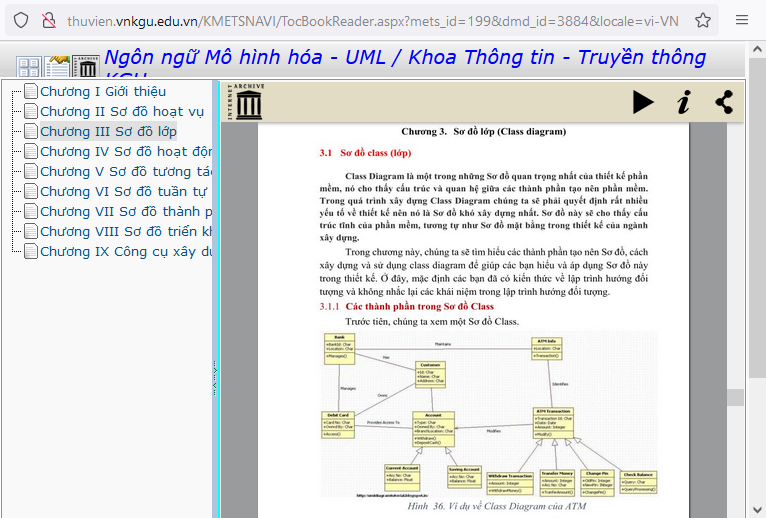Click the document with handshake icon

(x=58, y=67)
